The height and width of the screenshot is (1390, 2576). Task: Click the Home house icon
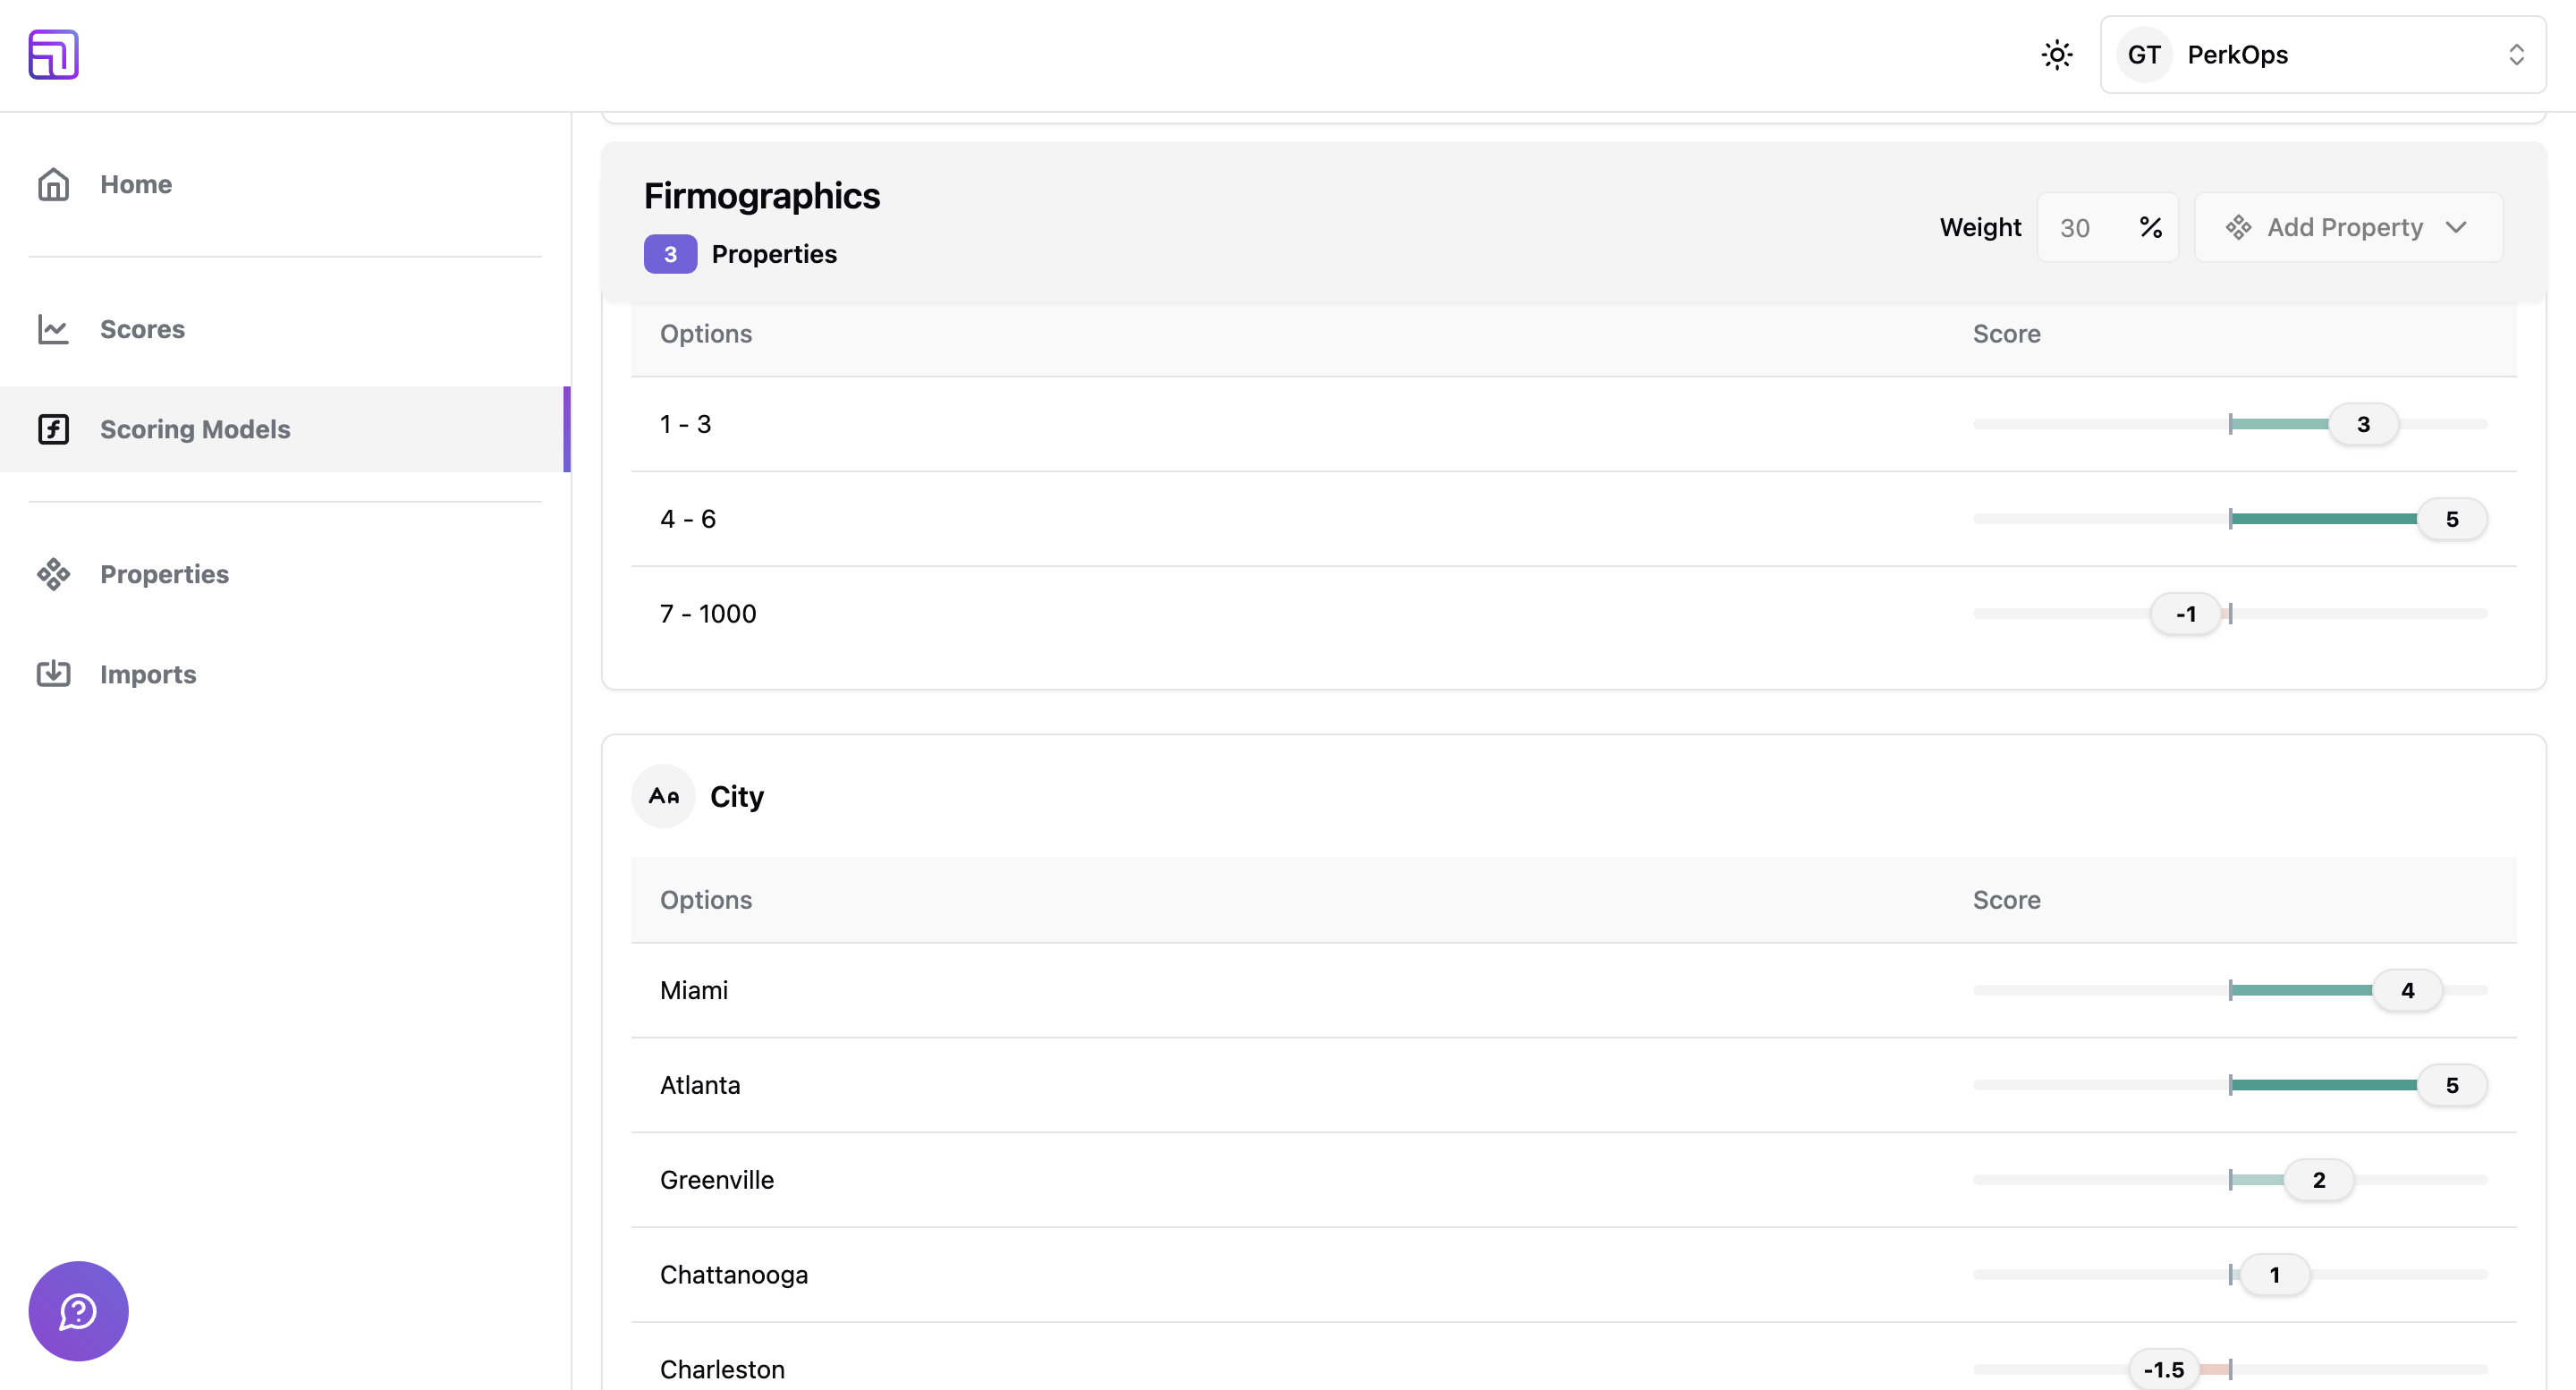pos(53,184)
